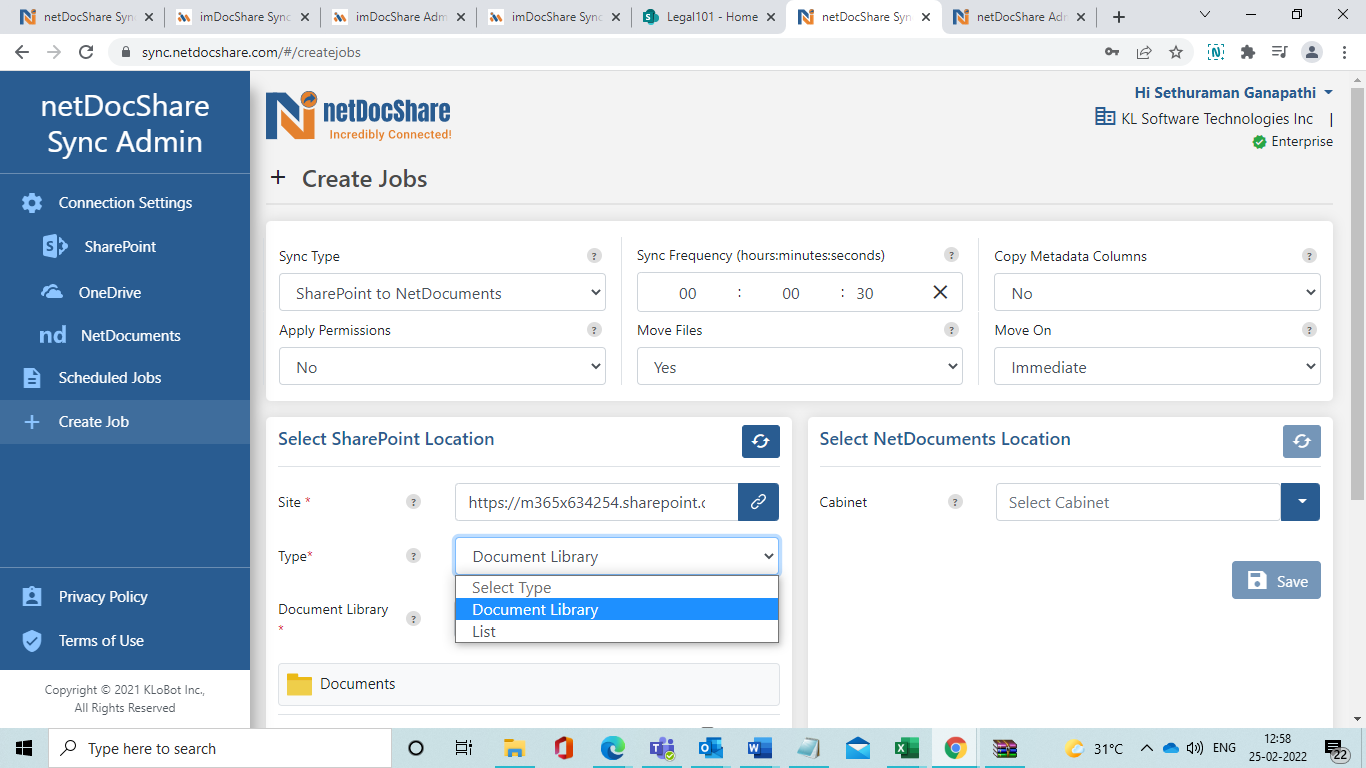Image resolution: width=1366 pixels, height=768 pixels.
Task: Reload the browser page
Action: click(x=86, y=52)
